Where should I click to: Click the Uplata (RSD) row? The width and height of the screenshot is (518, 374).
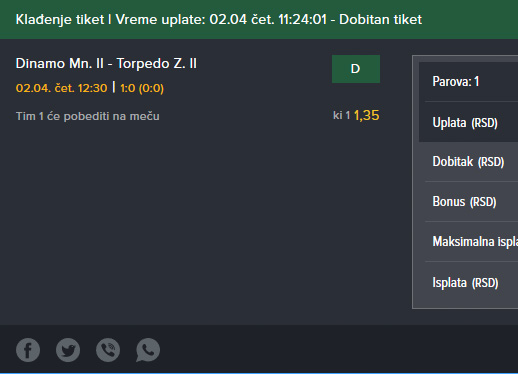tap(468, 122)
